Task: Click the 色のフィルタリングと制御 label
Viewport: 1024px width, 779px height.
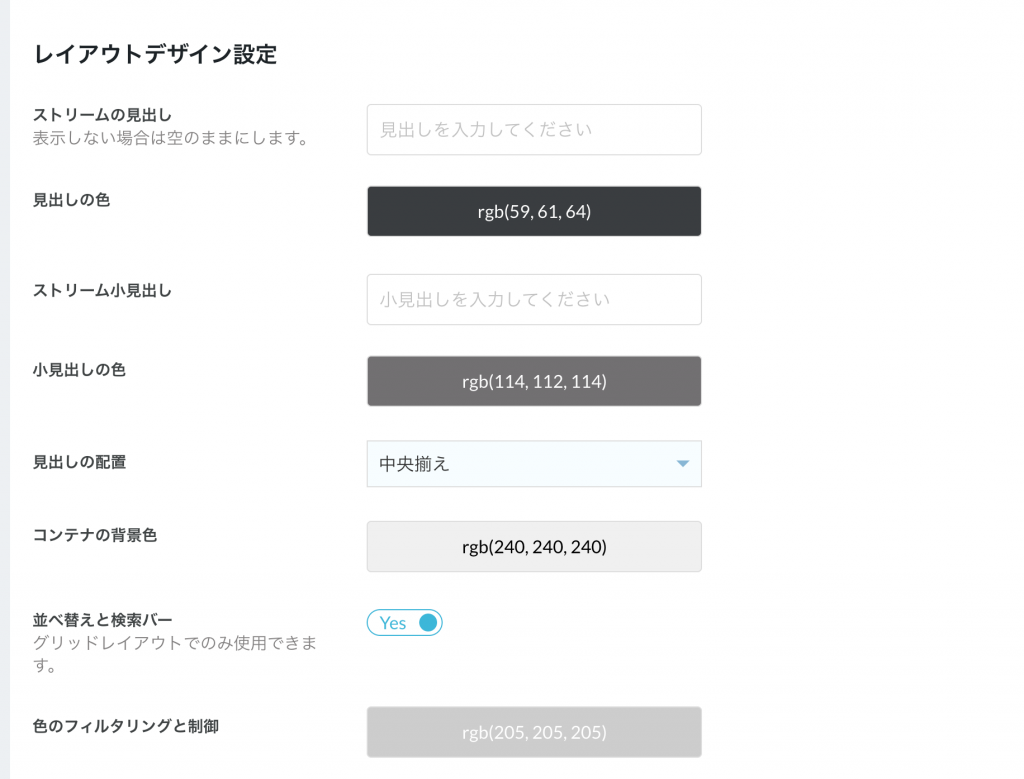Action: pyautogui.click(x=126, y=726)
